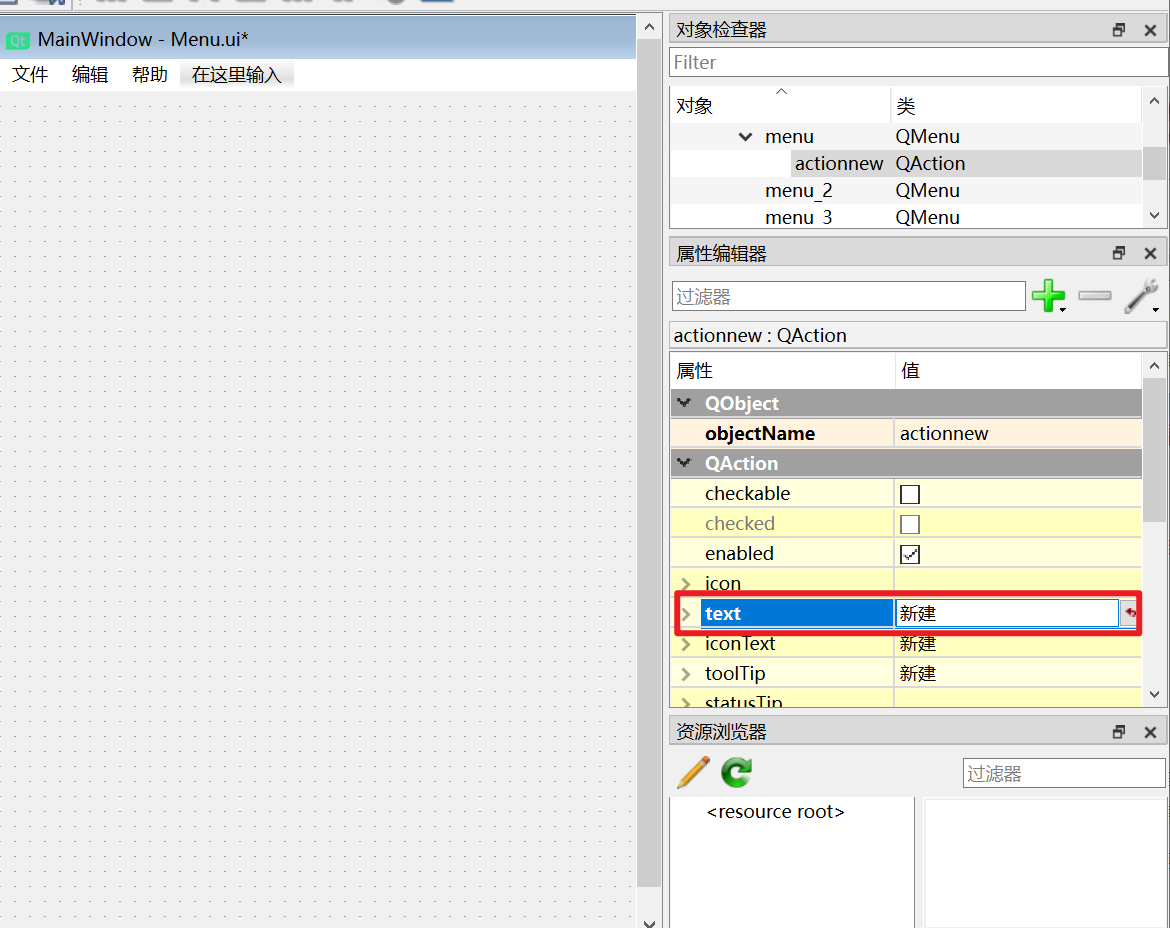Viewport: 1170px width, 928px height.
Task: Open the 文件 menu
Action: (30, 75)
